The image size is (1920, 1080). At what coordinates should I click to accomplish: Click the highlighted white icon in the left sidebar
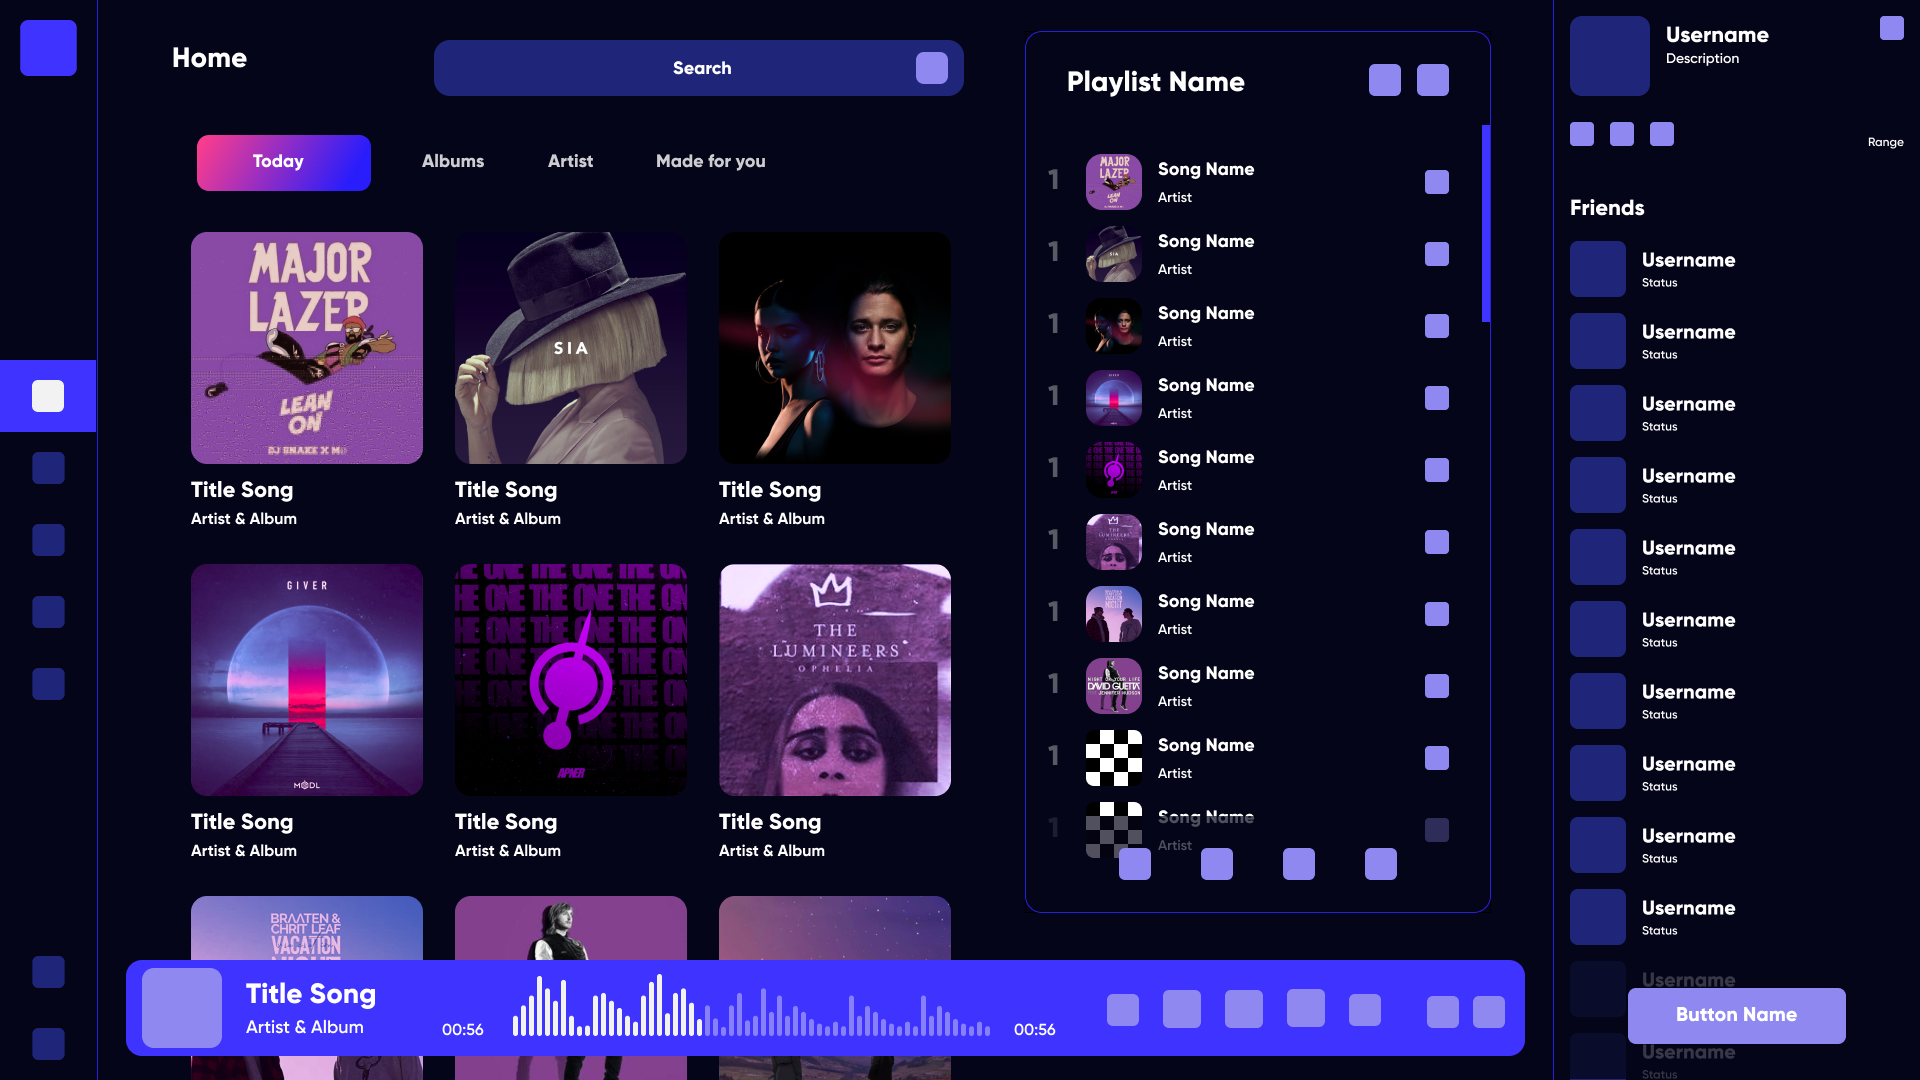[48, 396]
